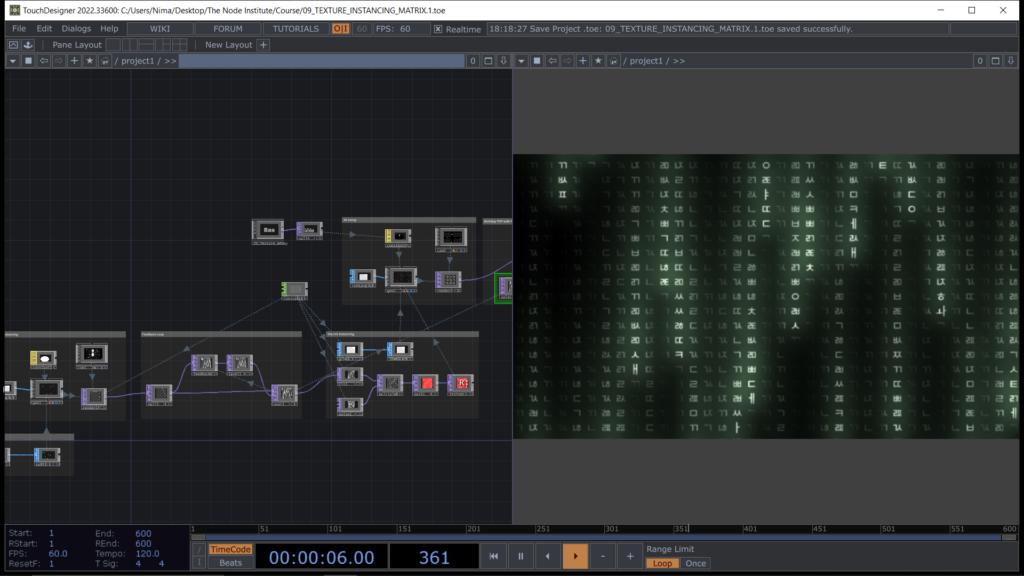Open the Dialogs menu

tap(76, 29)
